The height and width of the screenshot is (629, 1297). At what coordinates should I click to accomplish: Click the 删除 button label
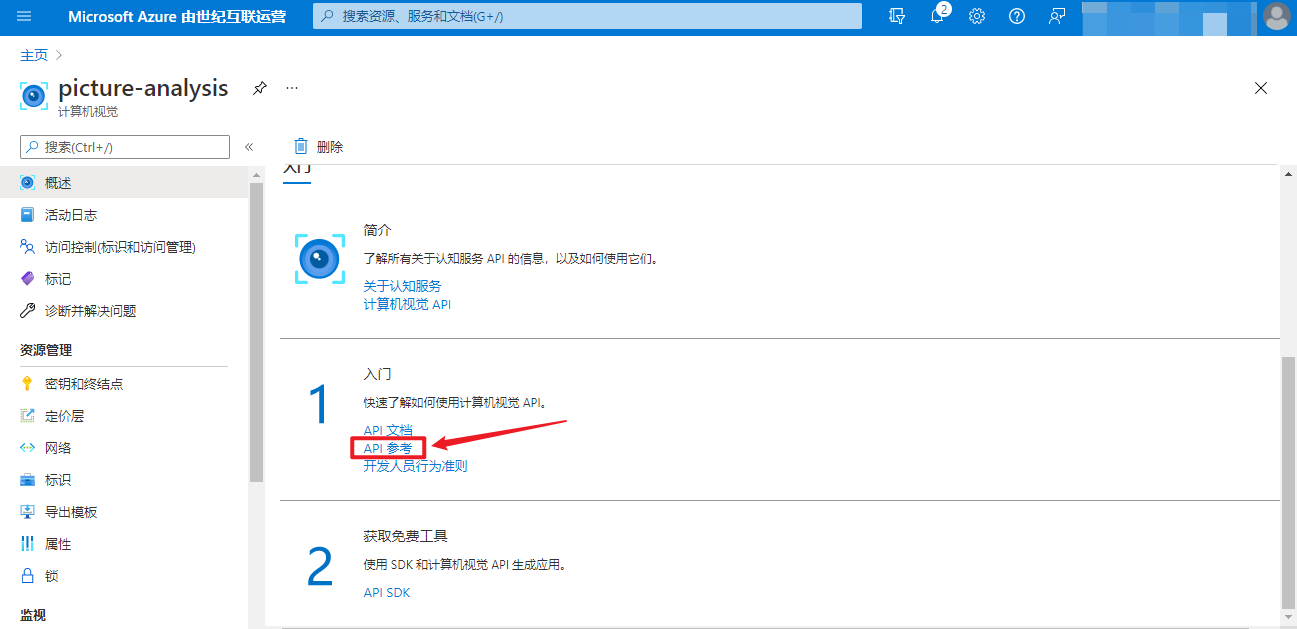(330, 147)
